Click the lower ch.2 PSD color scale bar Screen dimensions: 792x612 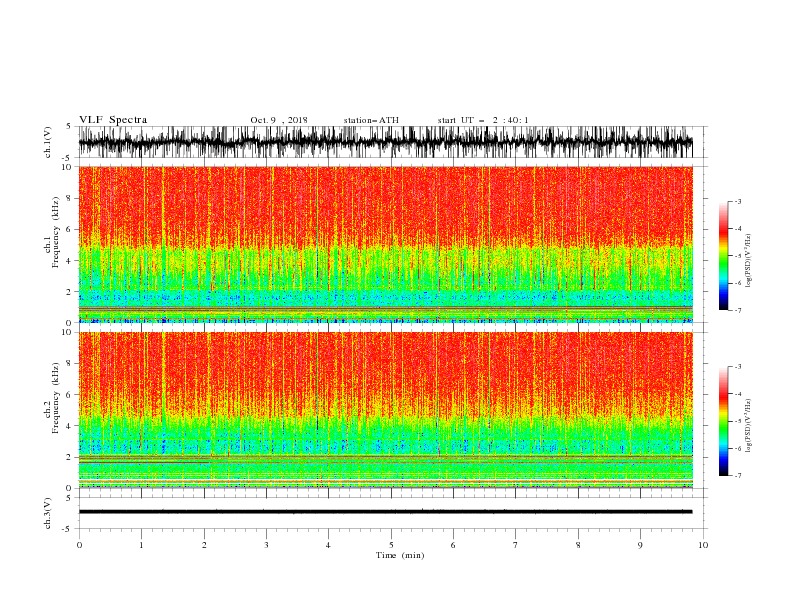click(723, 421)
